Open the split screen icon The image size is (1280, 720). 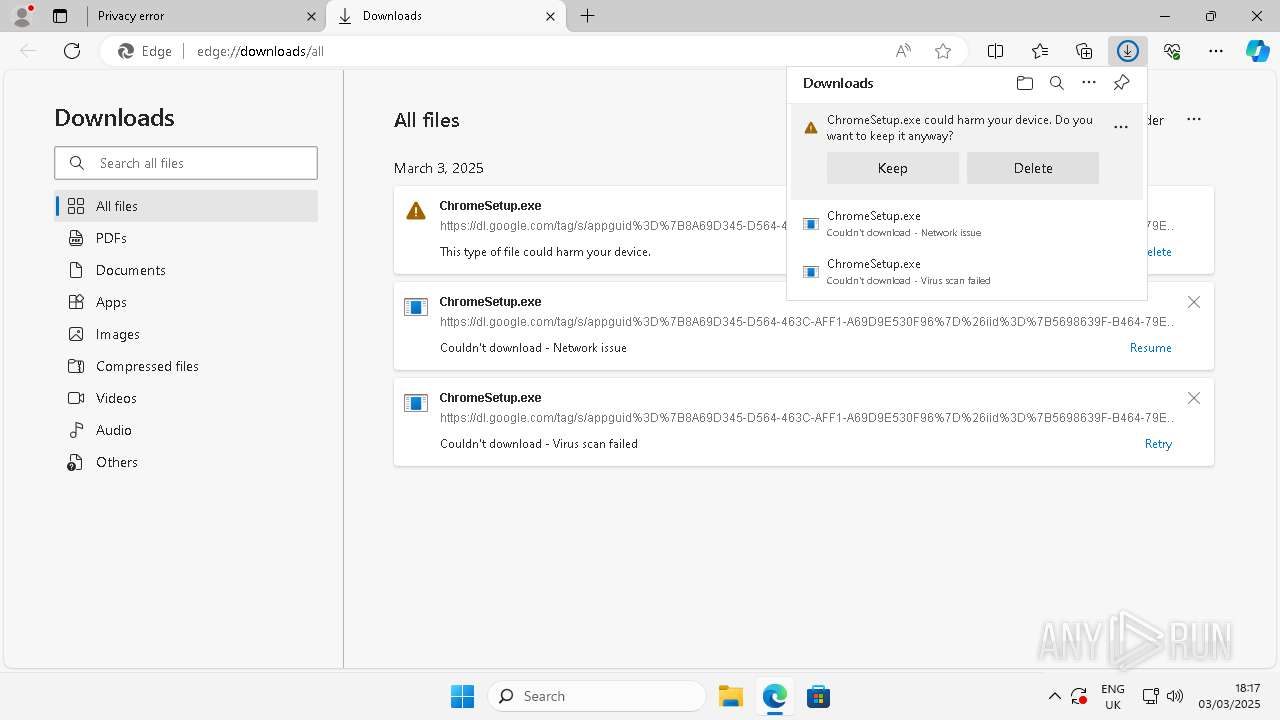pyautogui.click(x=996, y=51)
